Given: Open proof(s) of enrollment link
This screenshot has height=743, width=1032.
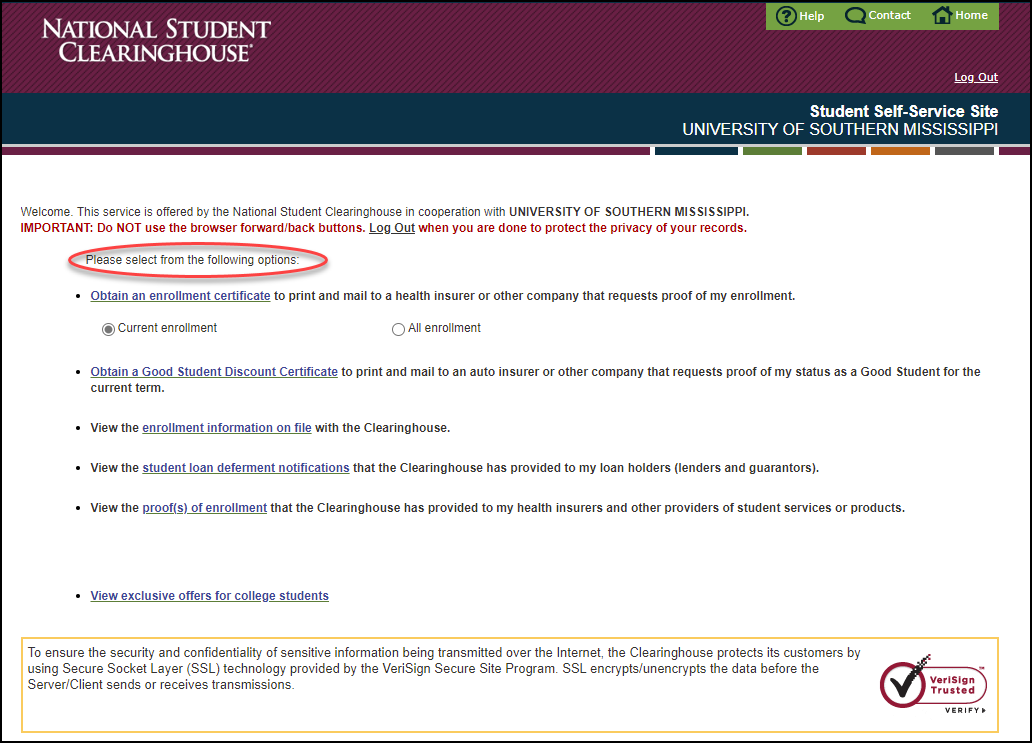Looking at the screenshot, I should click(205, 508).
